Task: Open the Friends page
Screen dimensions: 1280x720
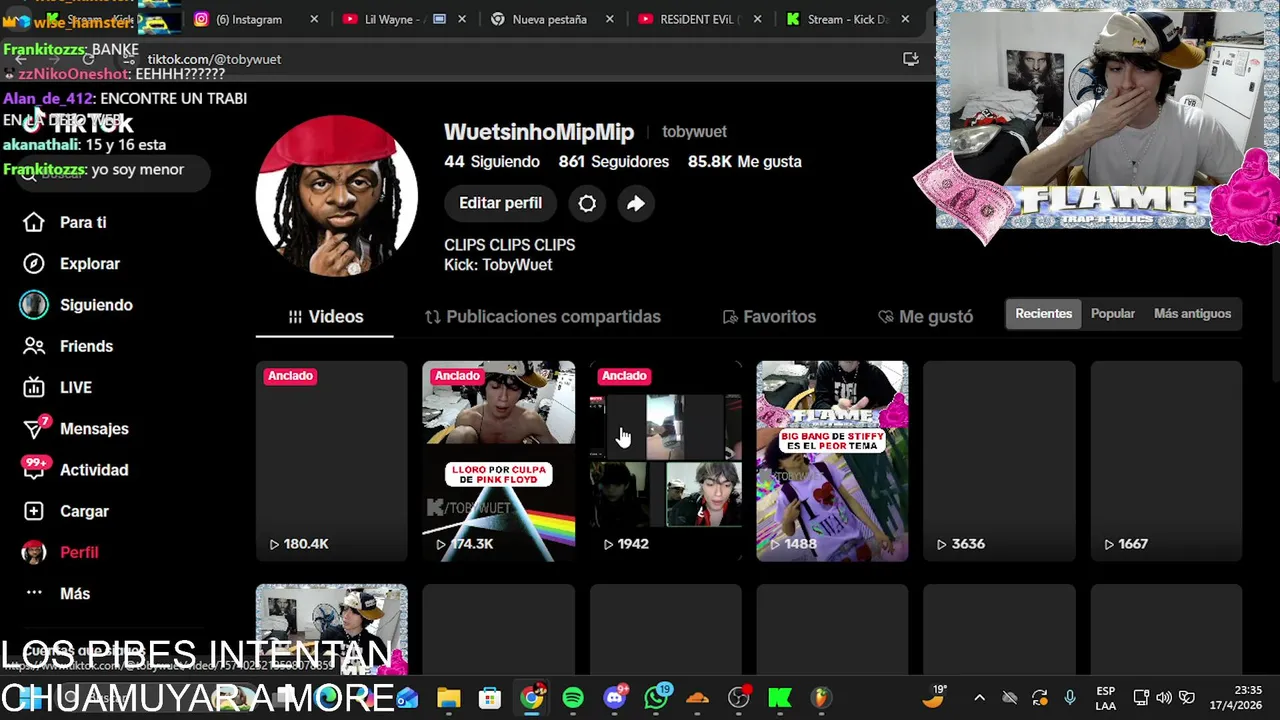Action: point(68,346)
